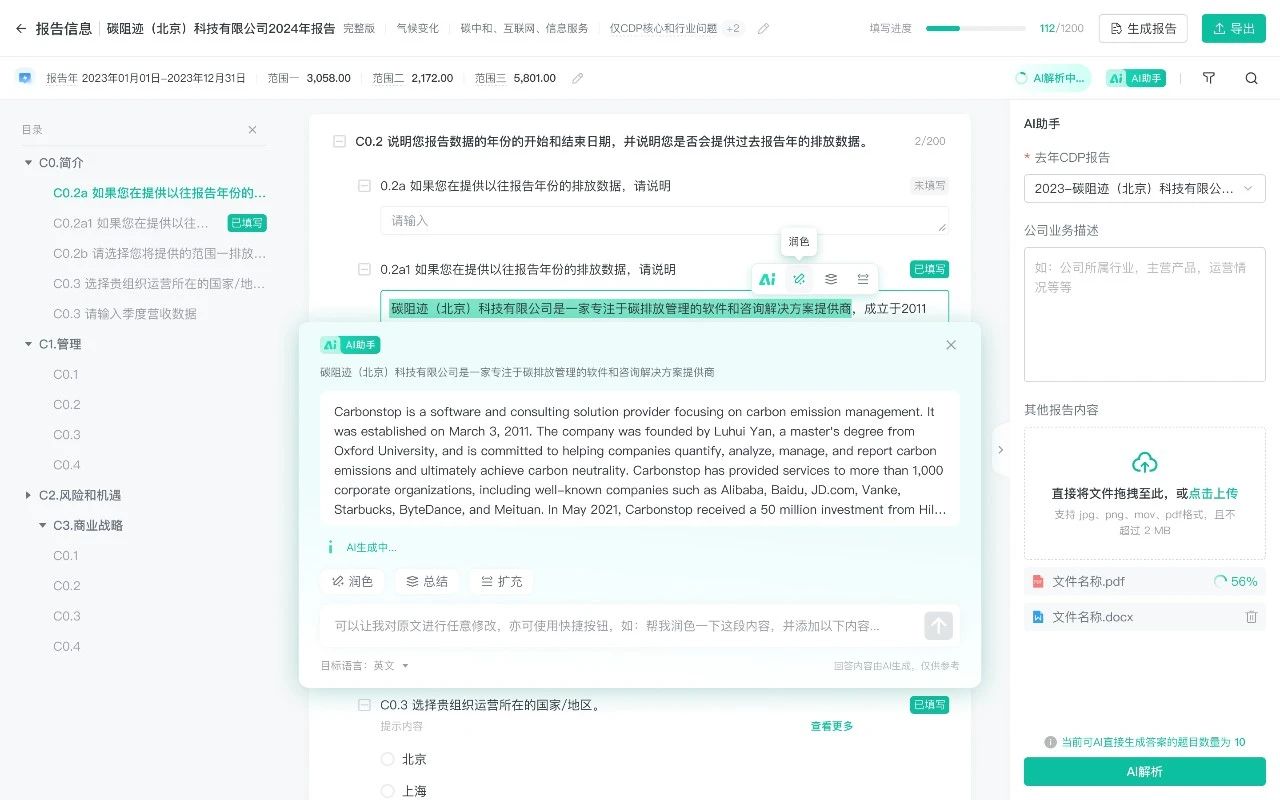Image resolution: width=1280 pixels, height=800 pixels.
Task: Open the filter funnel icon in toolbar
Action: pos(1209,78)
